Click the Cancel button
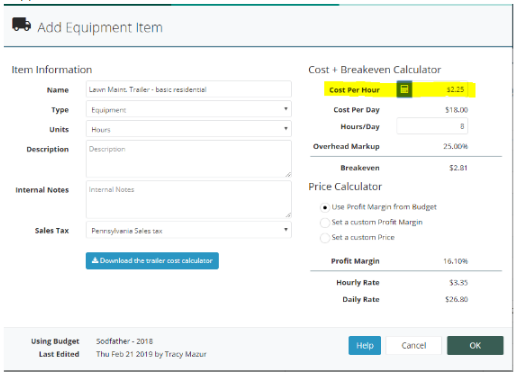 [x=414, y=346]
